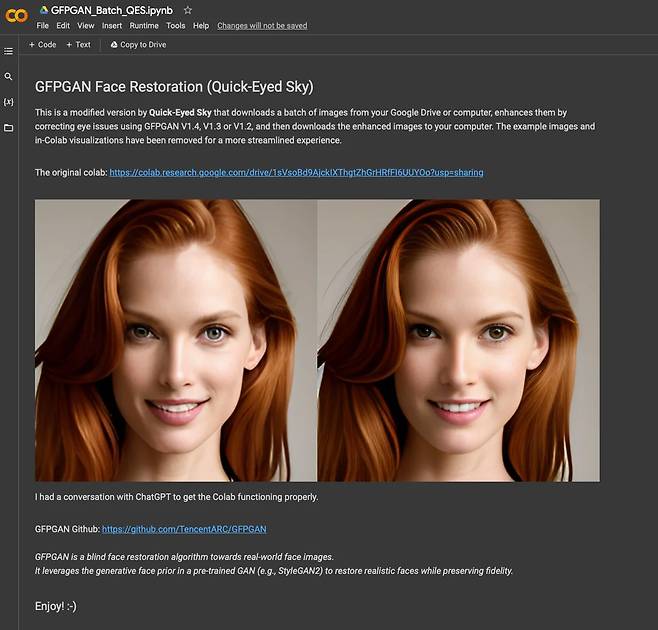Open the Table of contents sidebar icon
658x630 pixels.
click(9, 51)
